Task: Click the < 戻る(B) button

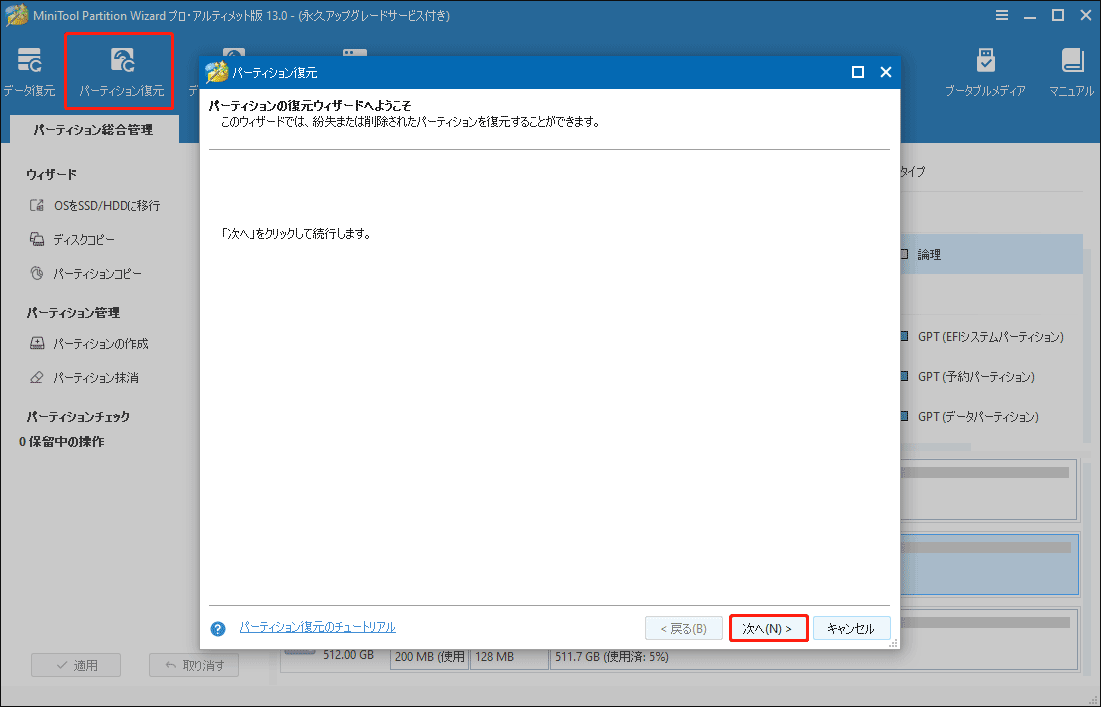Action: pyautogui.click(x=684, y=628)
